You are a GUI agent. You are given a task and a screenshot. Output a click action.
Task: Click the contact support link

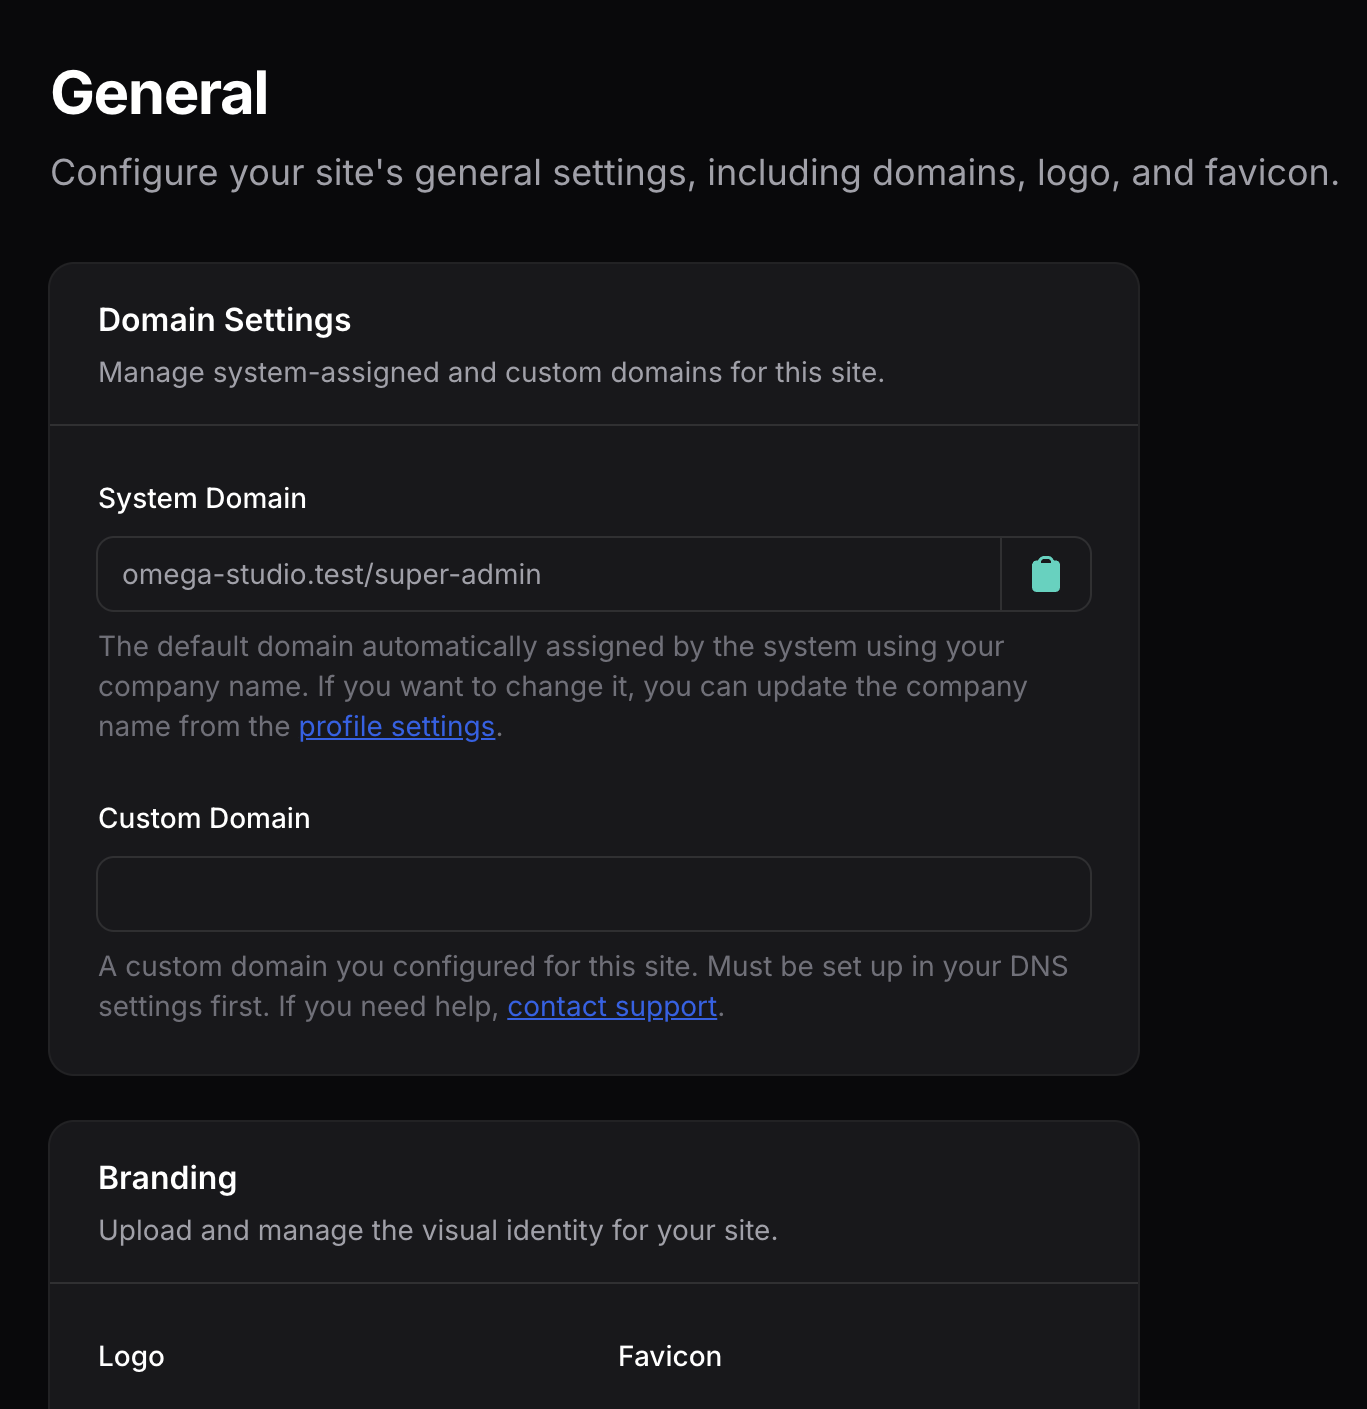coord(612,1006)
